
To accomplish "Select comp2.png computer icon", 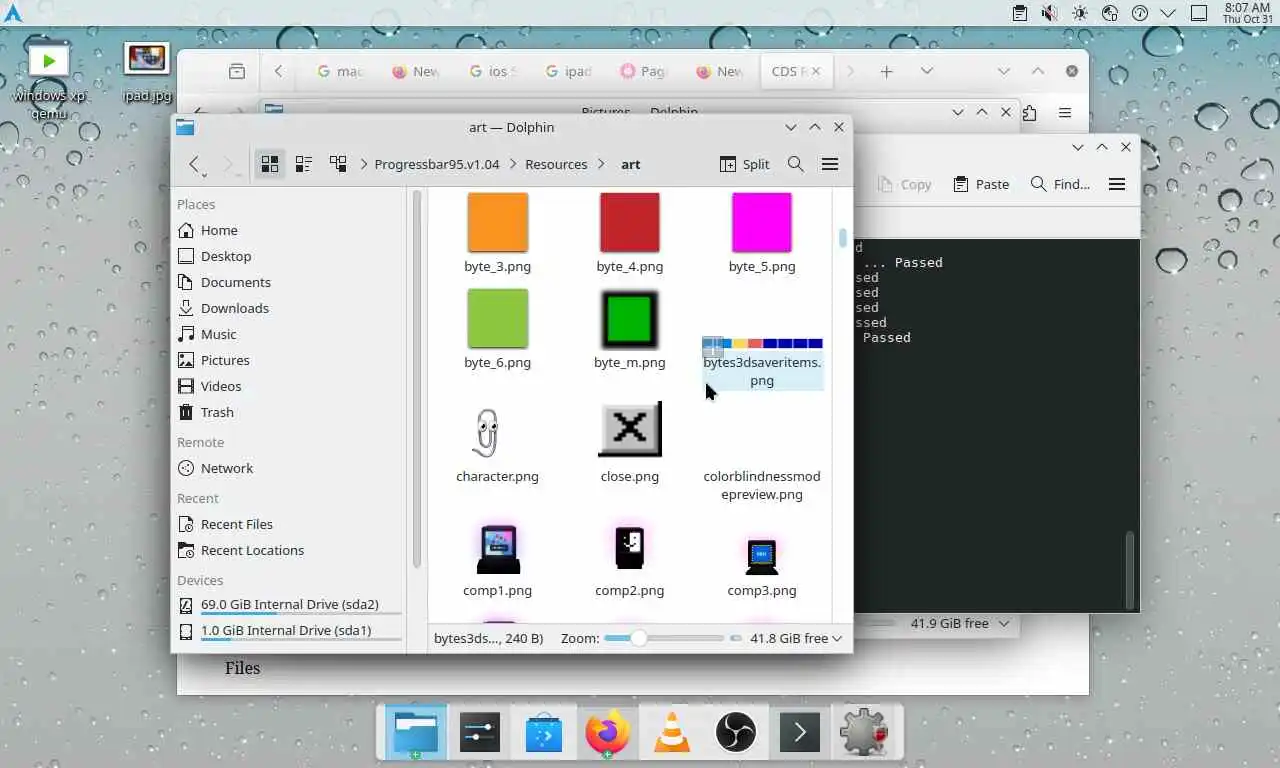I will pos(630,548).
